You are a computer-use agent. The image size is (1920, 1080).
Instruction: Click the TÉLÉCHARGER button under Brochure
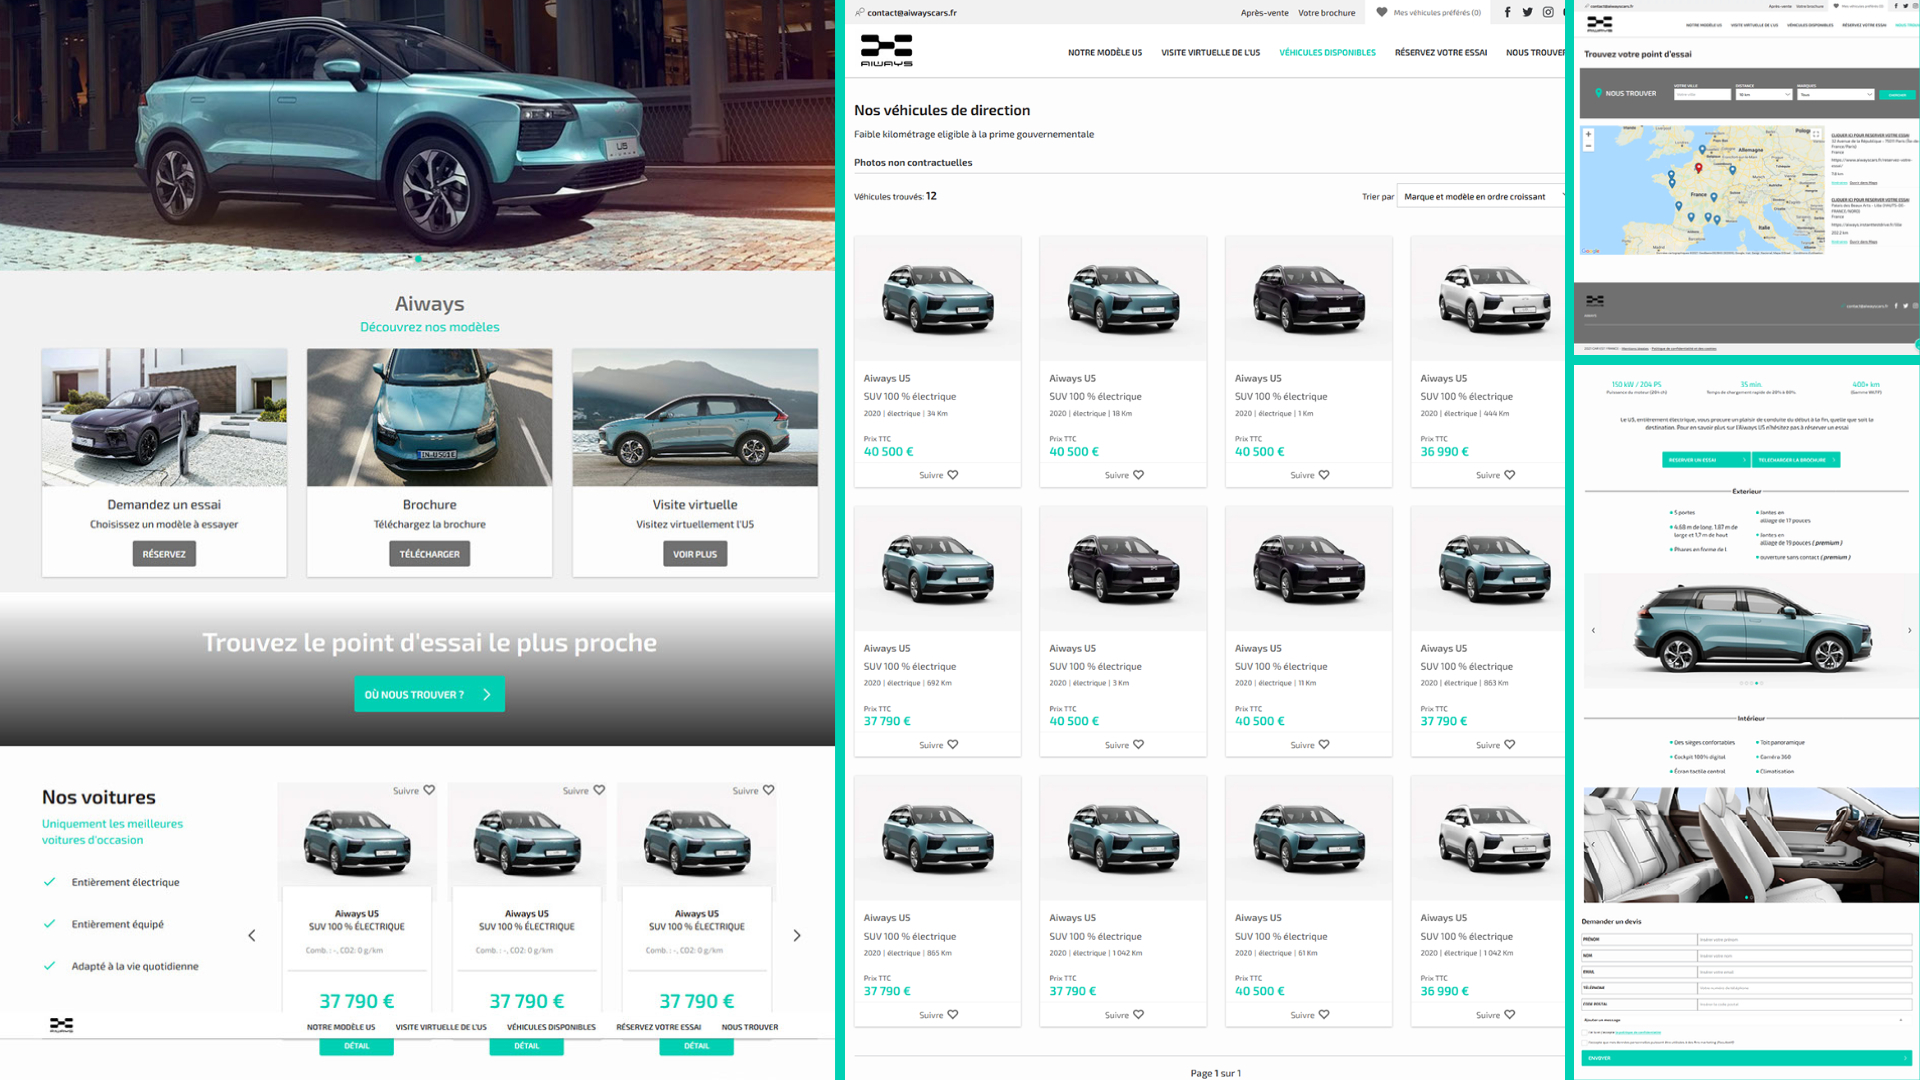click(x=429, y=554)
